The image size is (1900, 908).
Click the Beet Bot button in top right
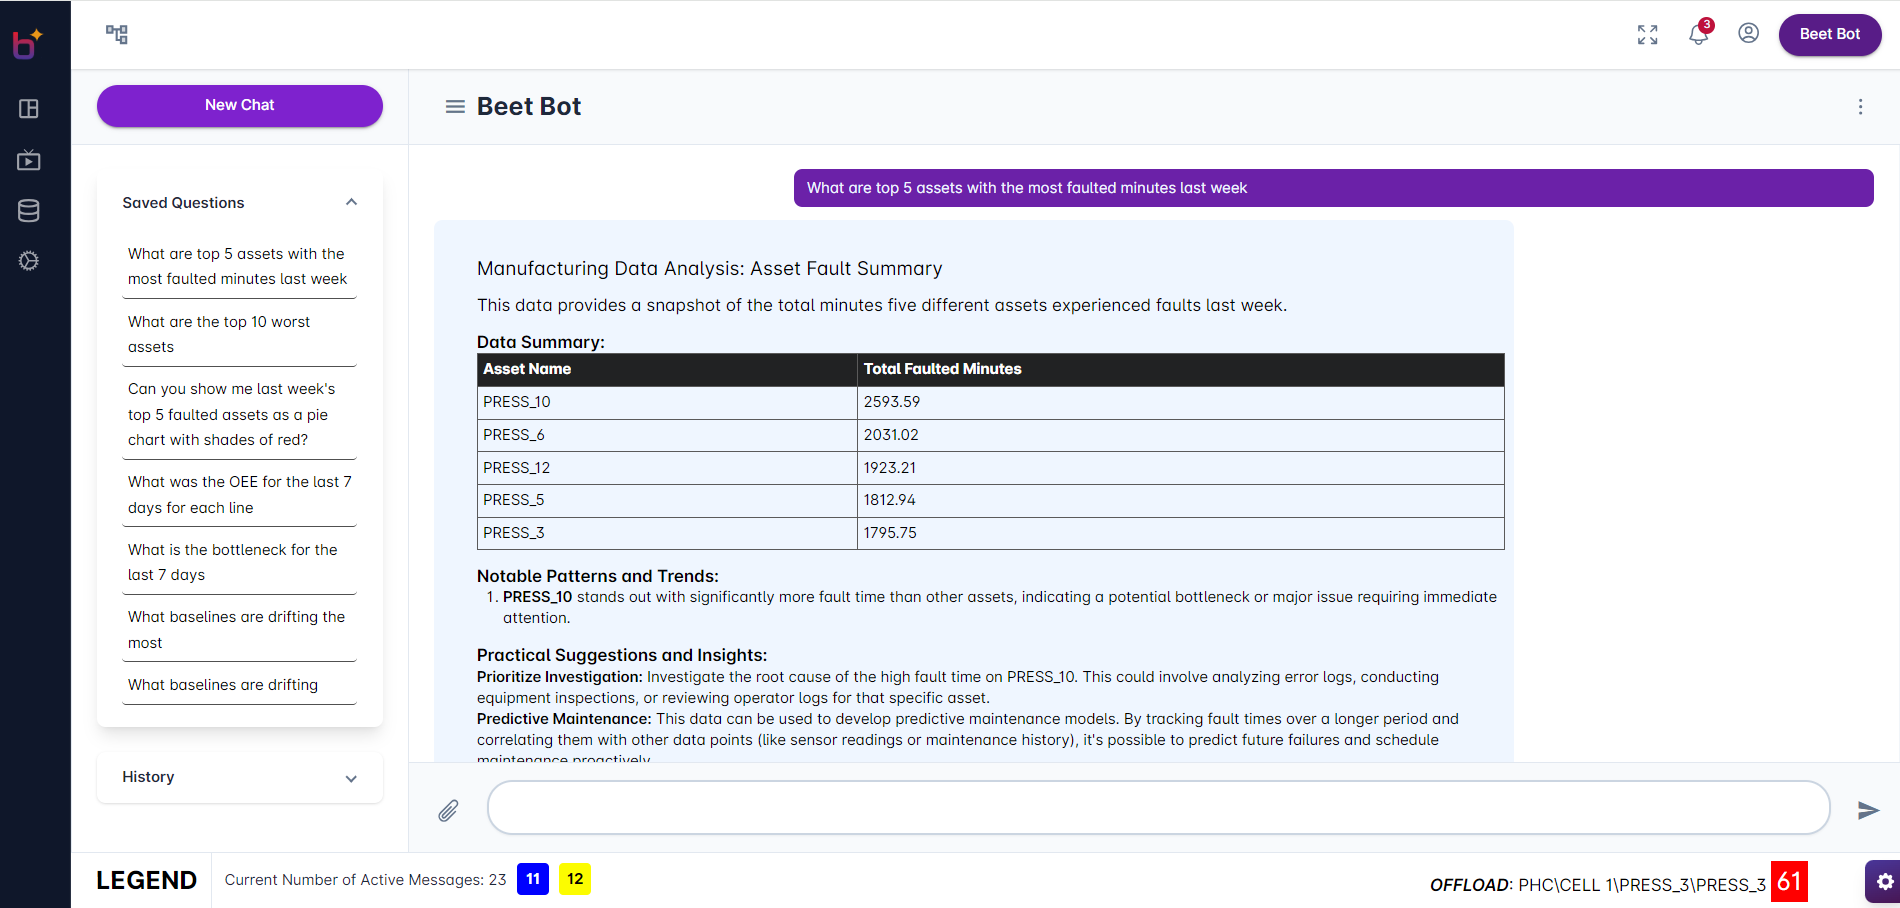coord(1829,35)
